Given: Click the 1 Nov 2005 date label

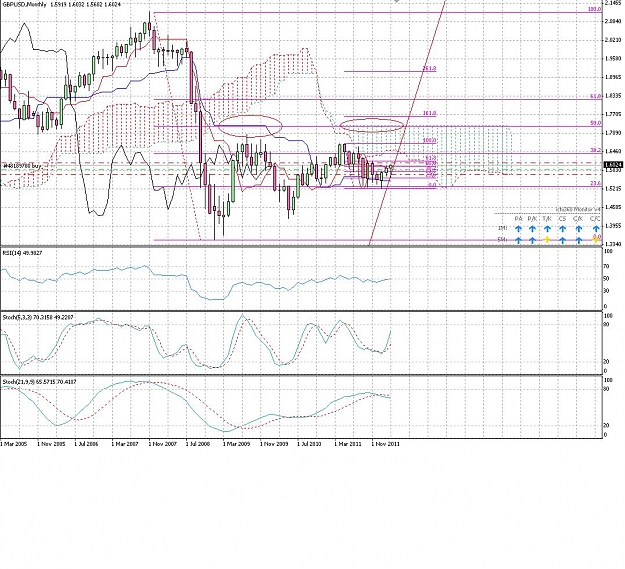Looking at the screenshot, I should pyautogui.click(x=51, y=443).
